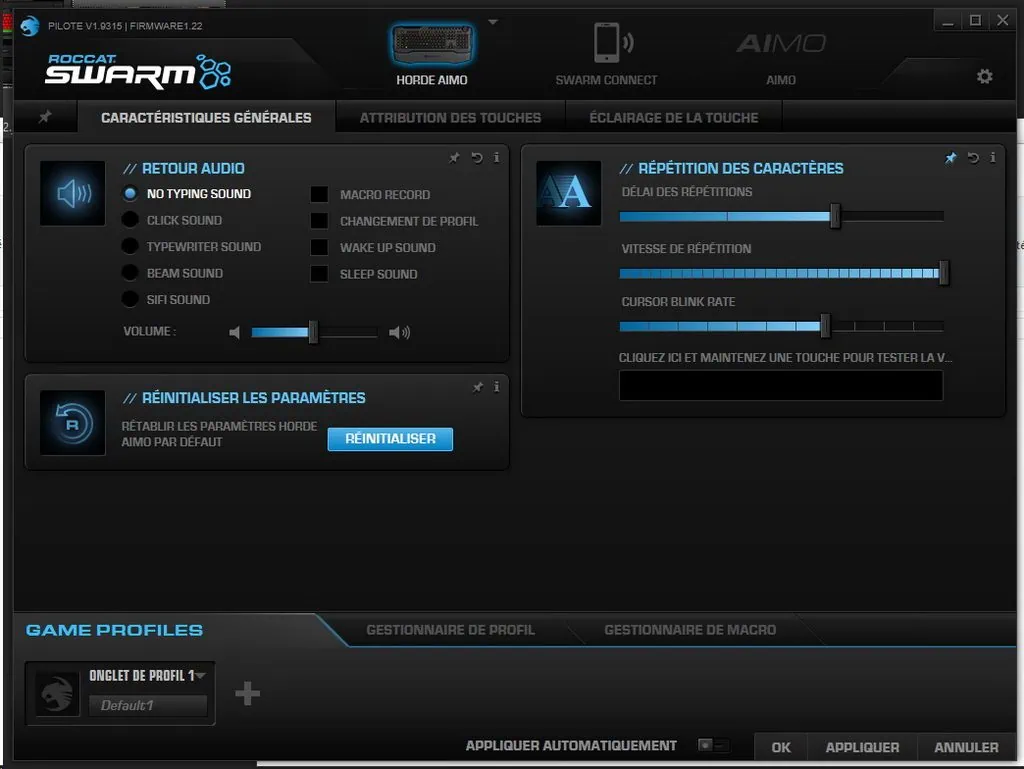
Task: Reset Répétition des Caractères panel with undo icon
Action: click(973, 157)
